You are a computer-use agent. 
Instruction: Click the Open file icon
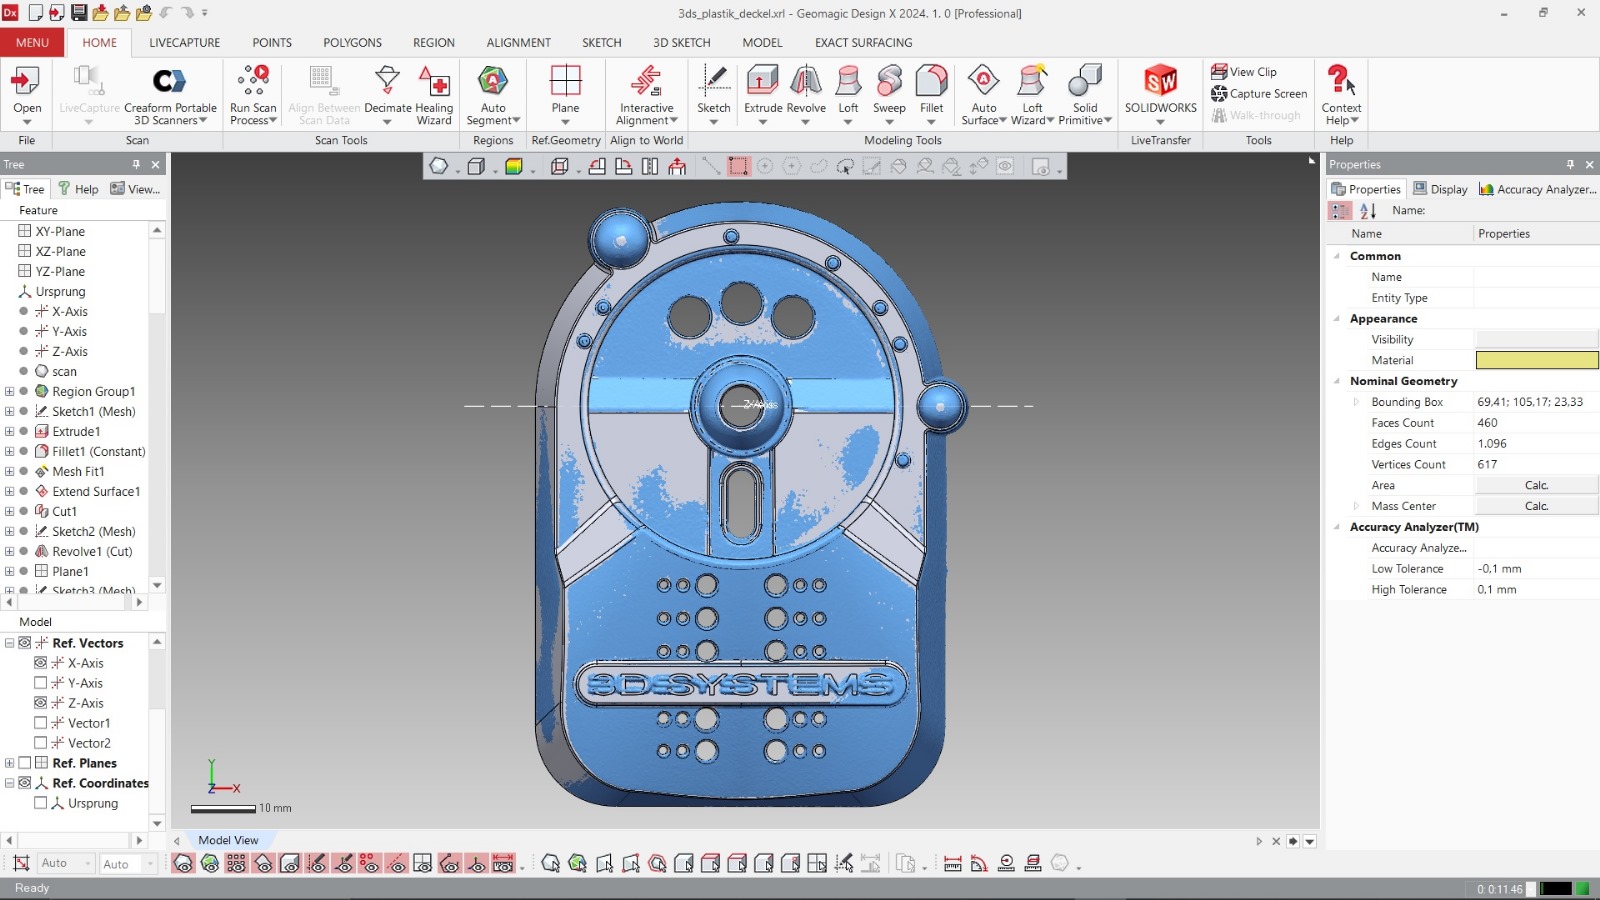coord(27,80)
